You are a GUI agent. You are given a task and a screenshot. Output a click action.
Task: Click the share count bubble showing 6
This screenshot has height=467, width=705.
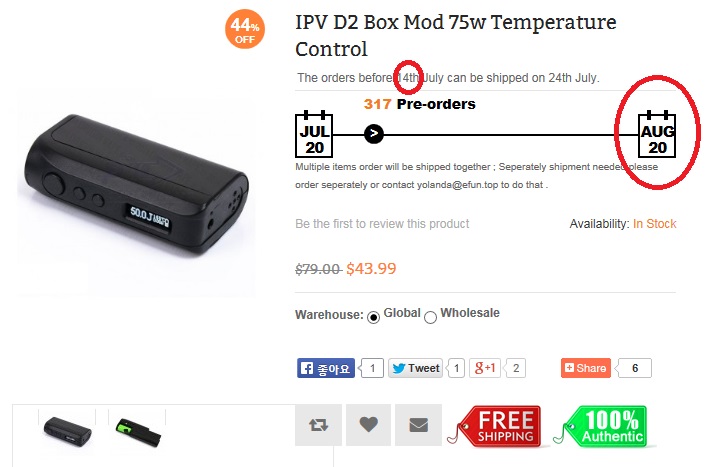click(634, 368)
